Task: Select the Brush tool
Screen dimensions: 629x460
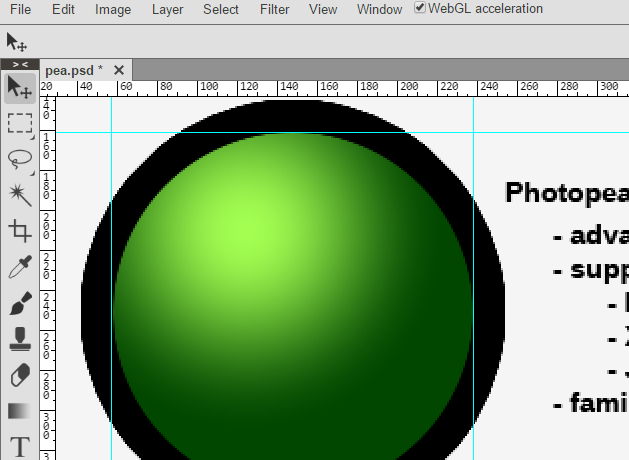Action: point(20,303)
